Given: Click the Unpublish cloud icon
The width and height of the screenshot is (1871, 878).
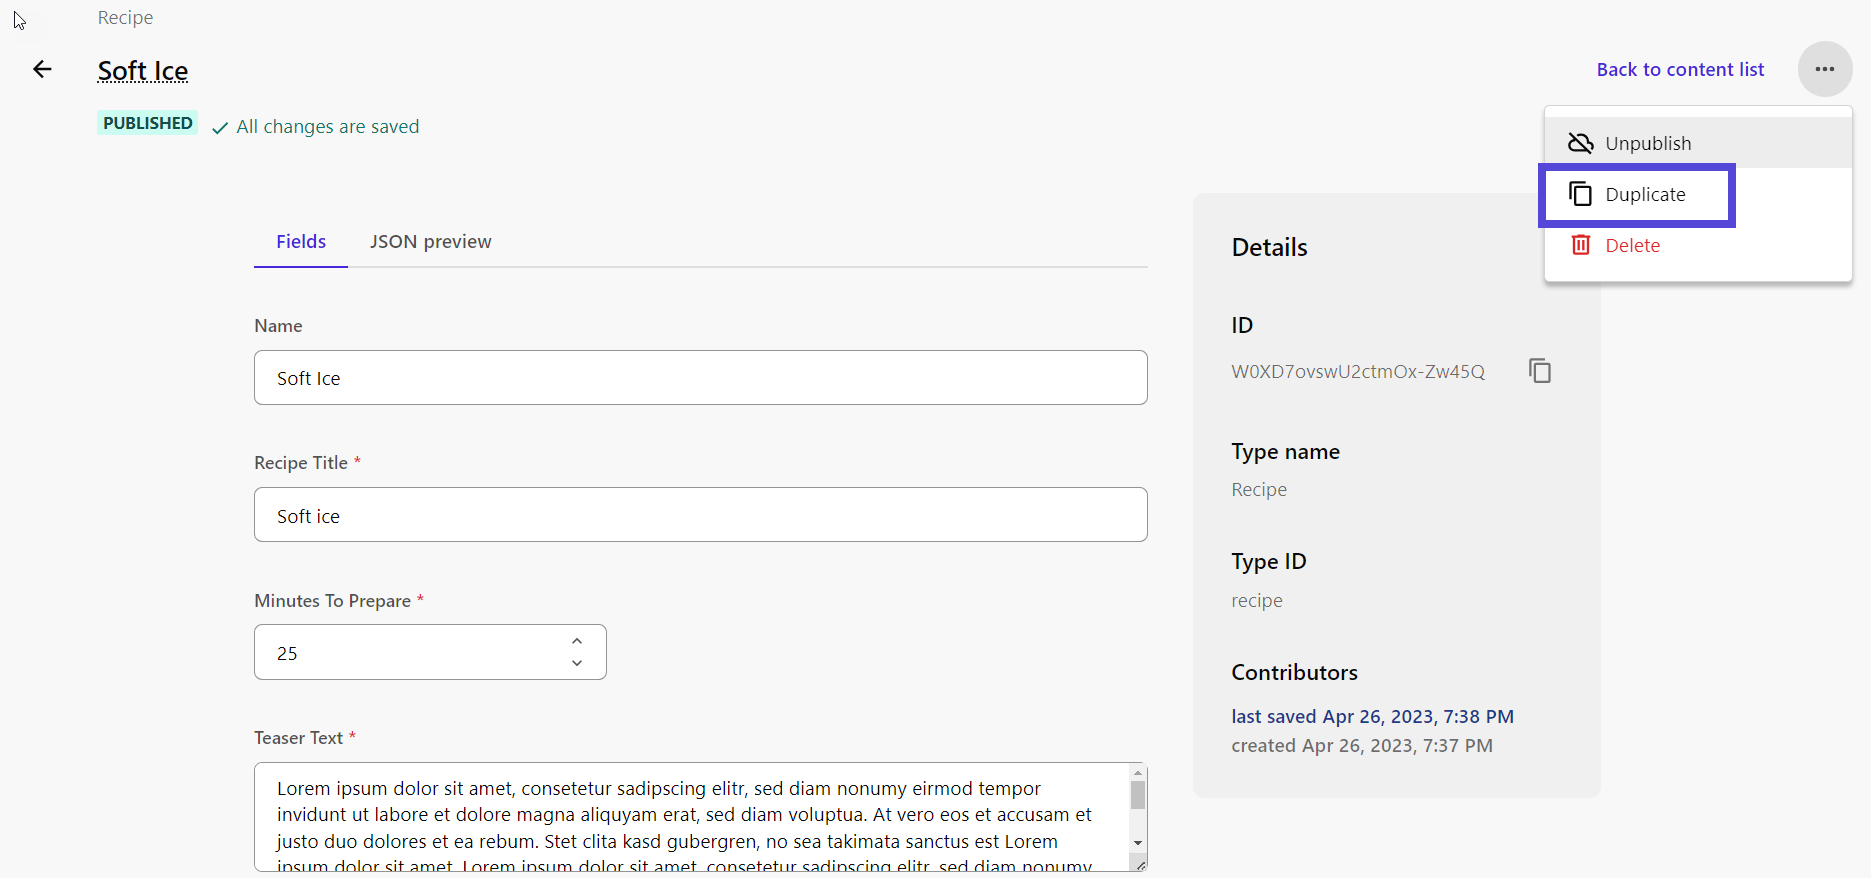Looking at the screenshot, I should (1580, 143).
